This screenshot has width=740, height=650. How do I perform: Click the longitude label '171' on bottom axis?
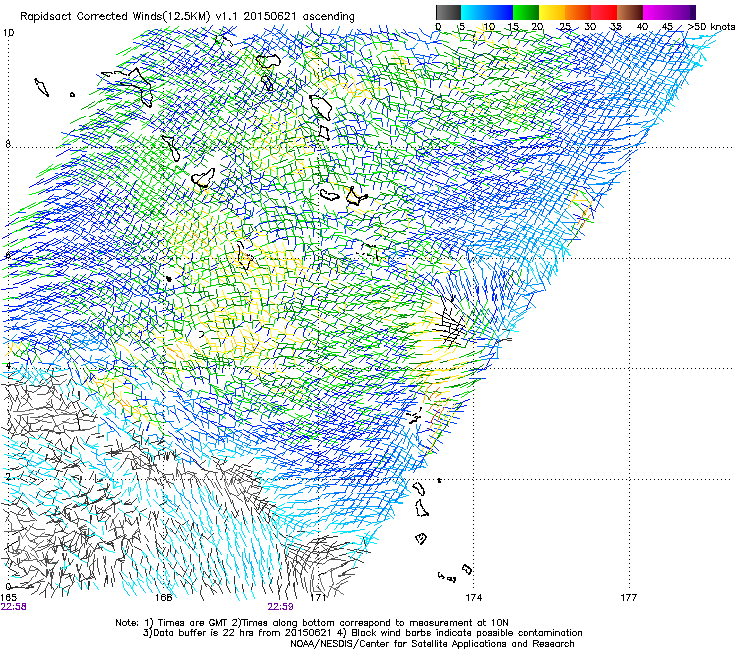tap(319, 597)
